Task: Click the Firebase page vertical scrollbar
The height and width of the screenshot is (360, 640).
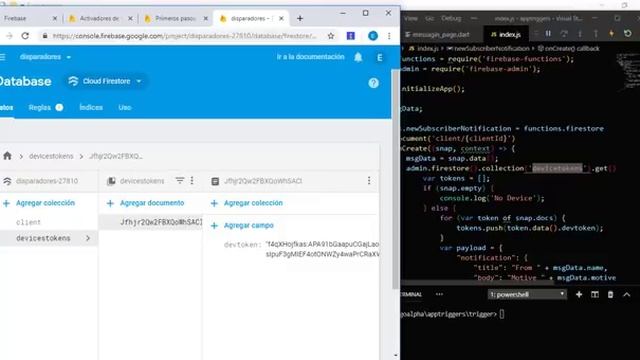Action: 396,180
